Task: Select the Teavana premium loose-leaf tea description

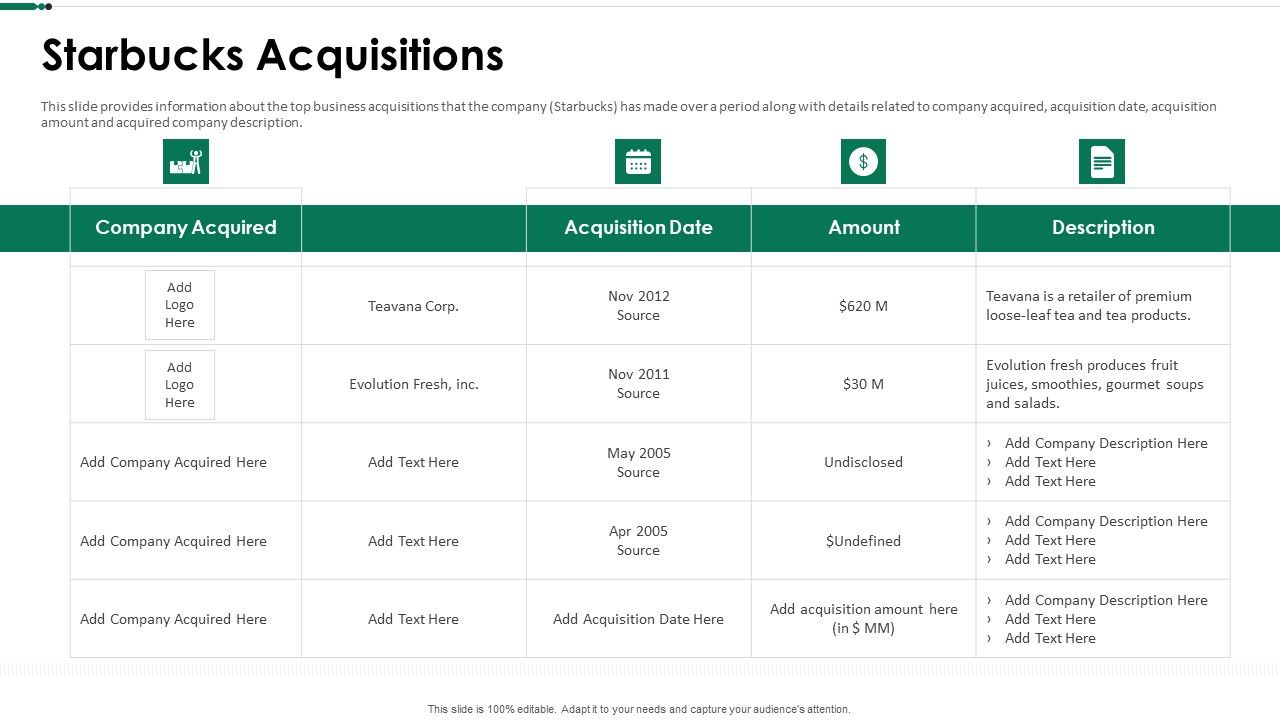Action: [x=1089, y=306]
